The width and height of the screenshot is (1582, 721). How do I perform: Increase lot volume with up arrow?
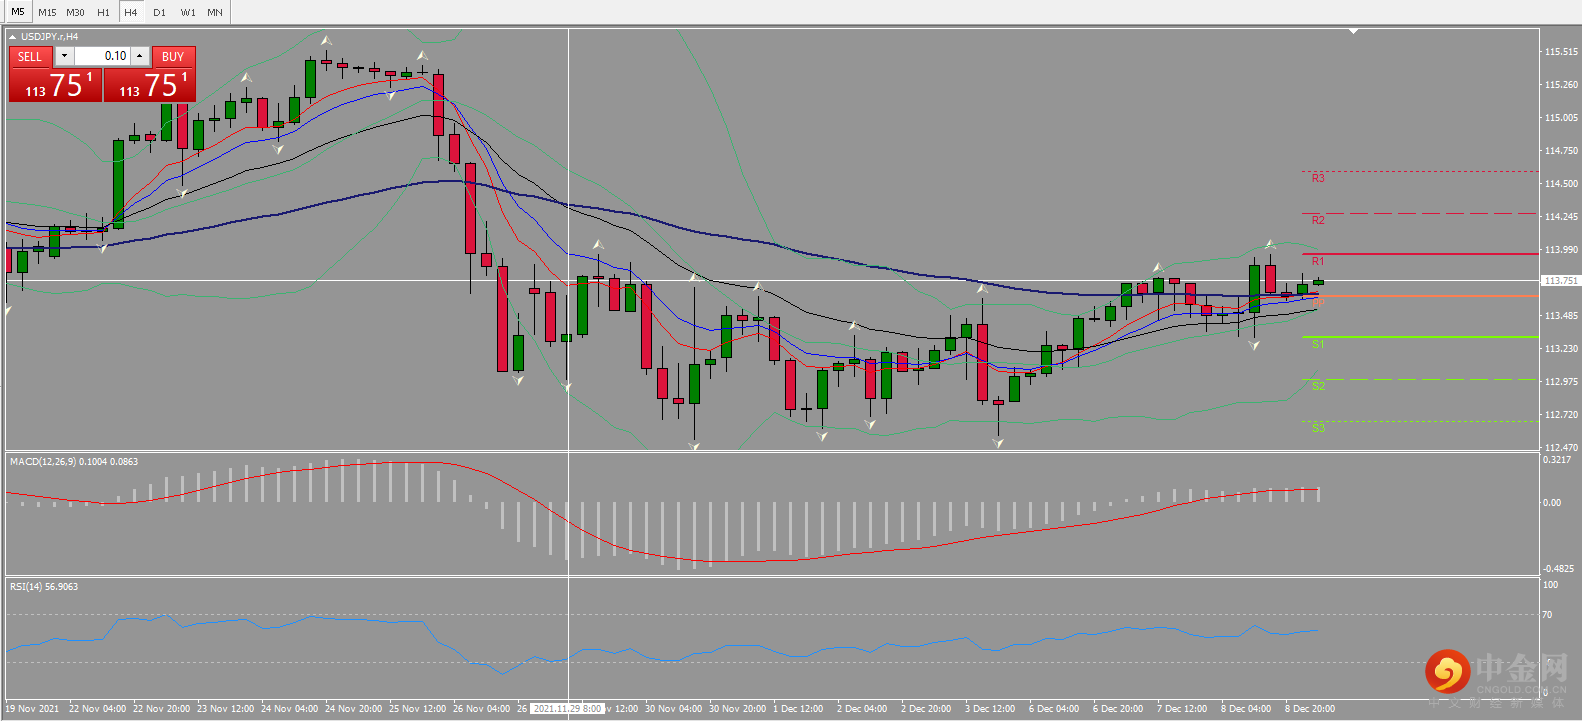[140, 56]
